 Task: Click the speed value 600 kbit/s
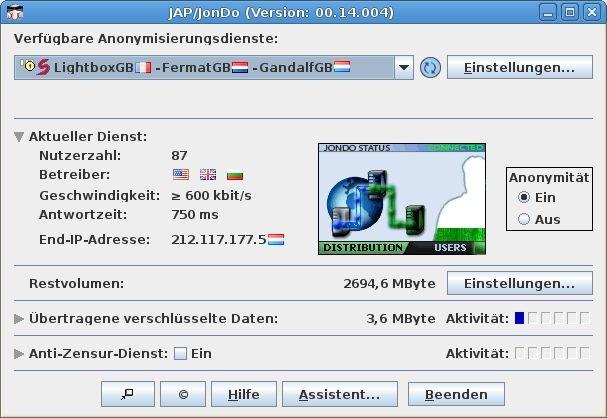(211, 195)
